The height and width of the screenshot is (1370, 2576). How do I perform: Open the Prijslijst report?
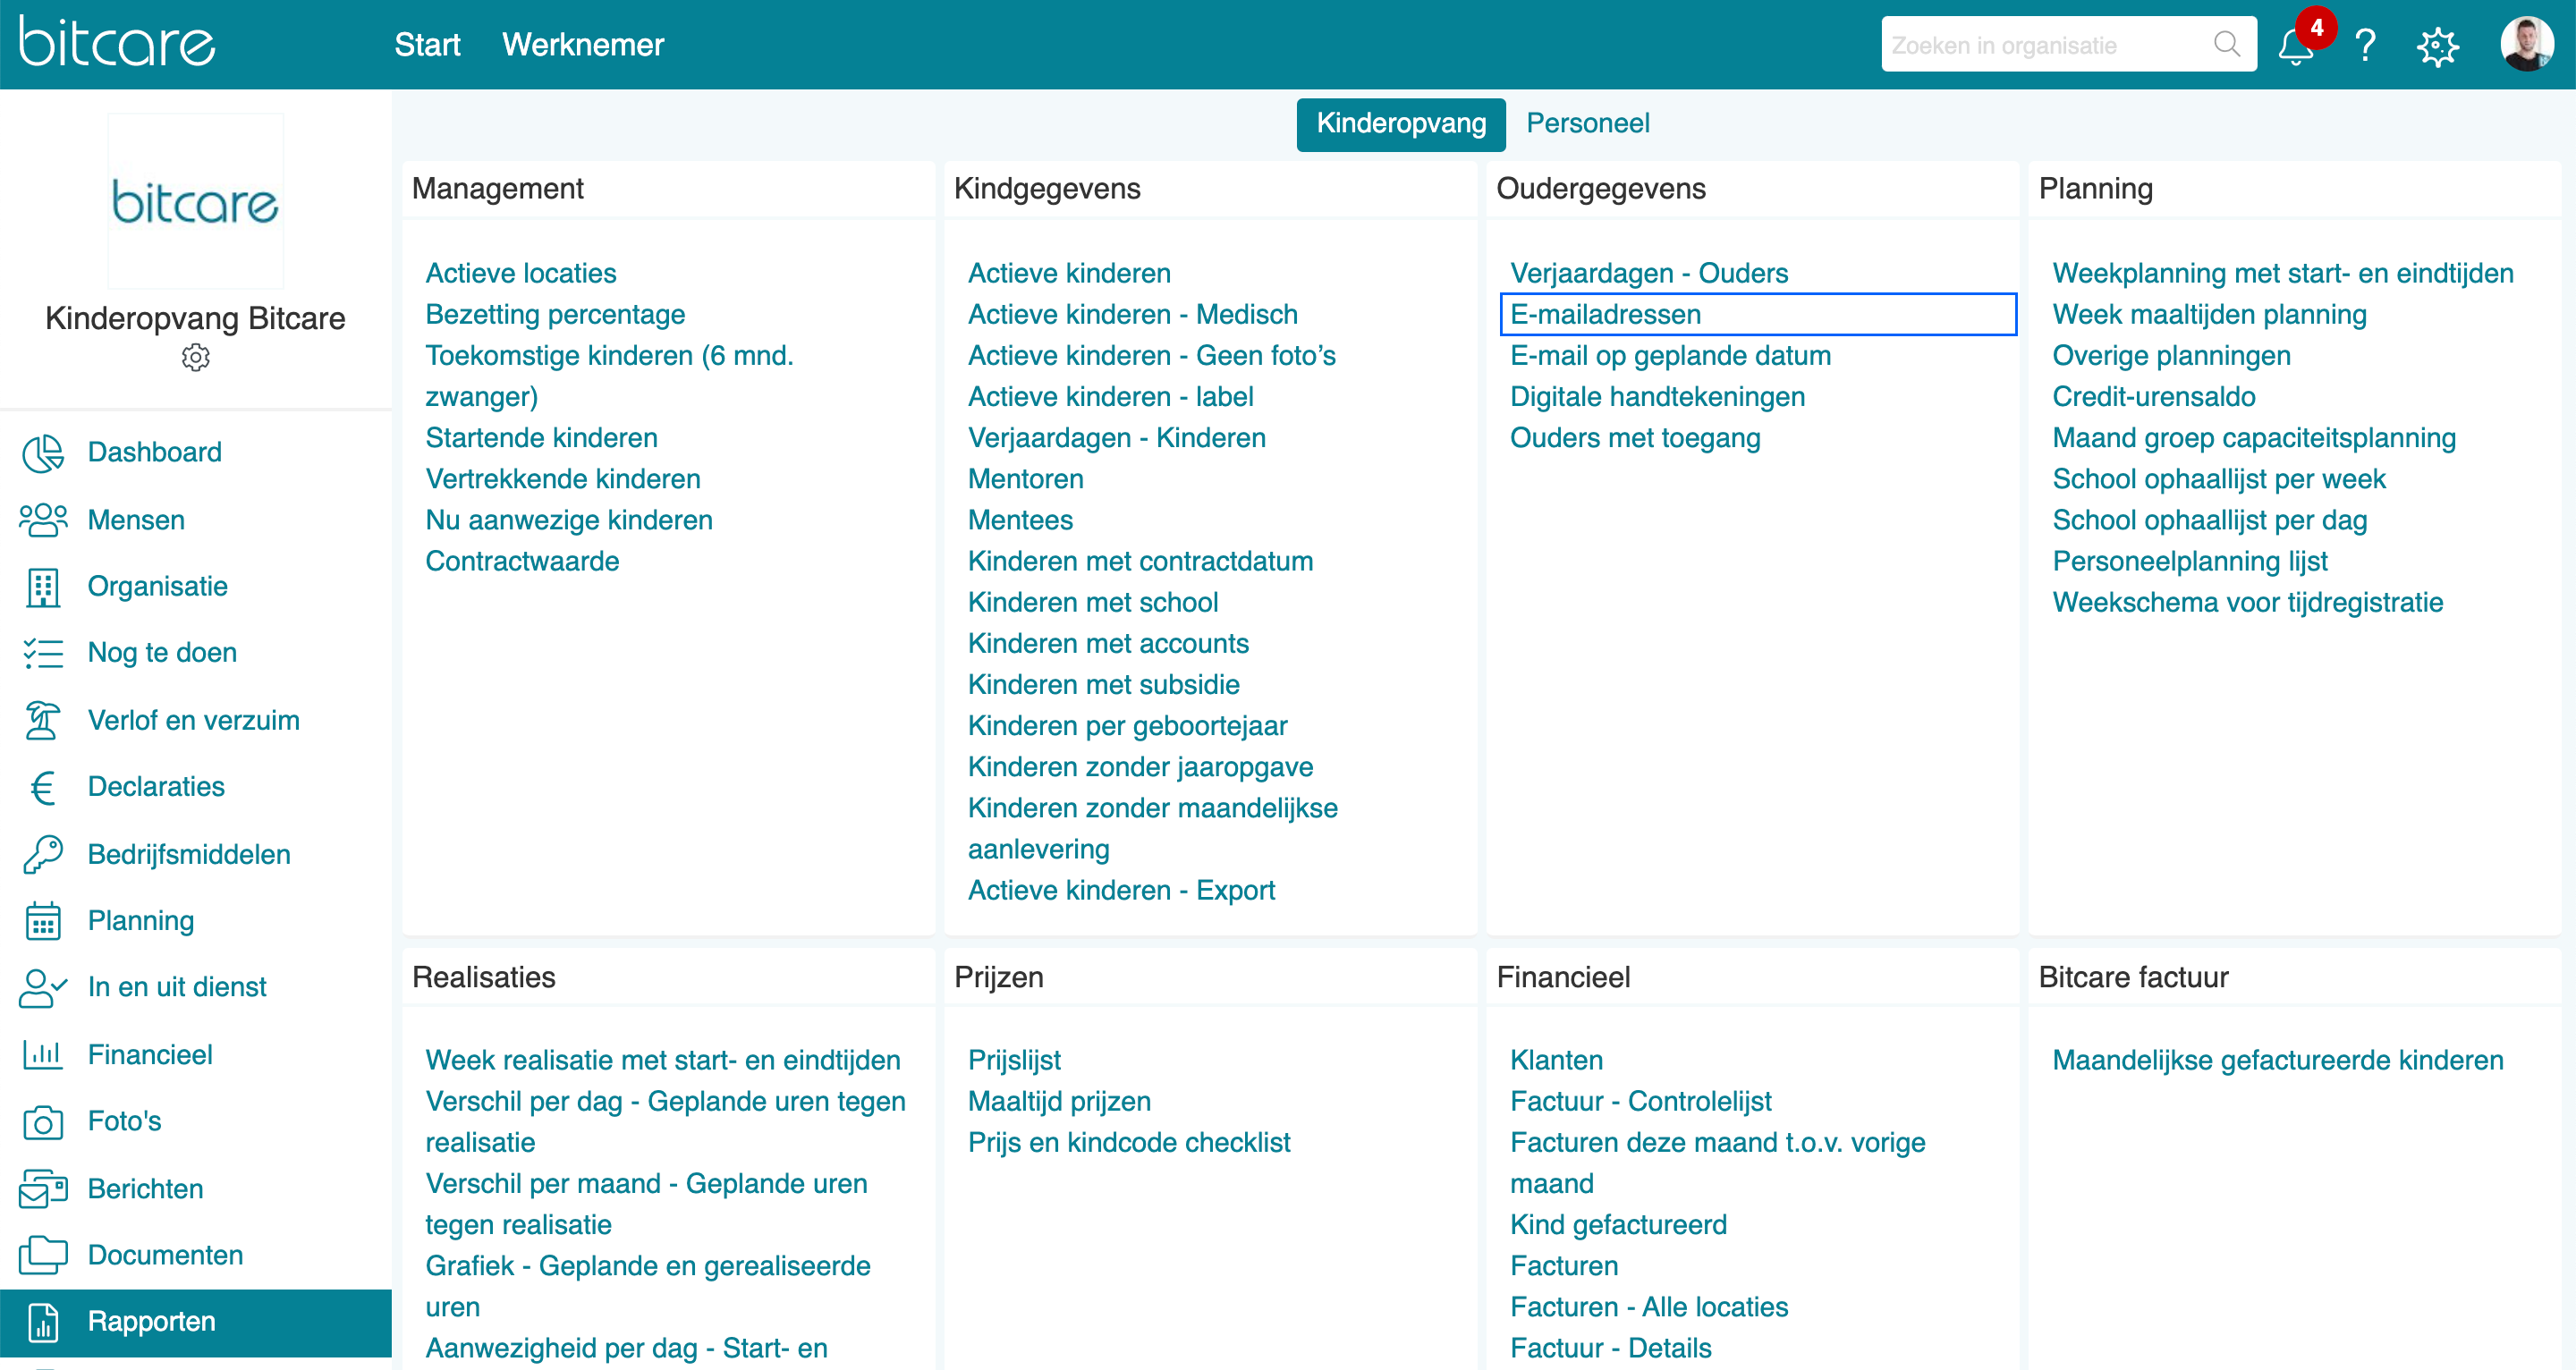[1015, 1060]
